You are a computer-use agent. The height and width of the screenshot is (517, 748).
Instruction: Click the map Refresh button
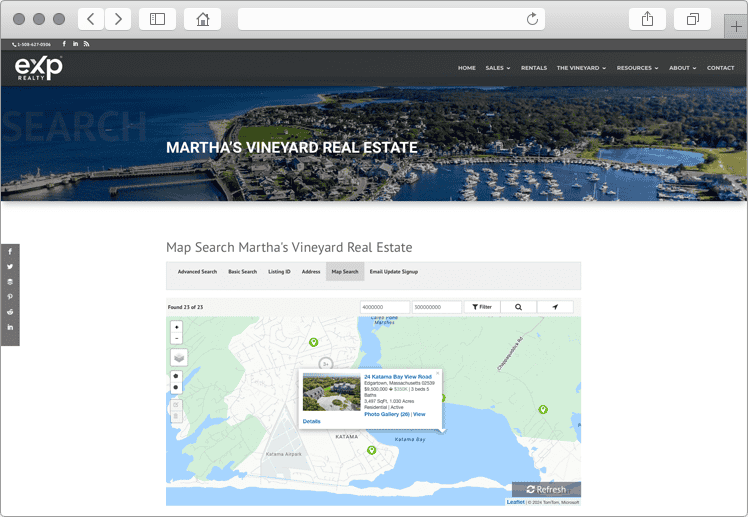coord(546,489)
